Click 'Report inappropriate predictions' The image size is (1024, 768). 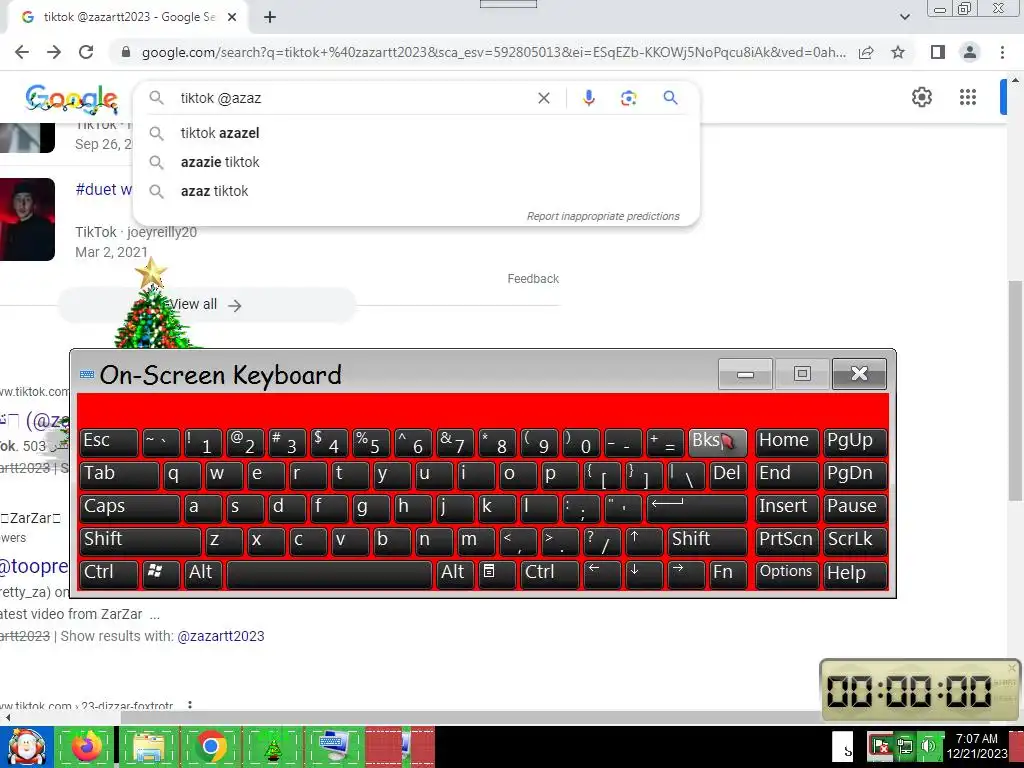coord(603,216)
